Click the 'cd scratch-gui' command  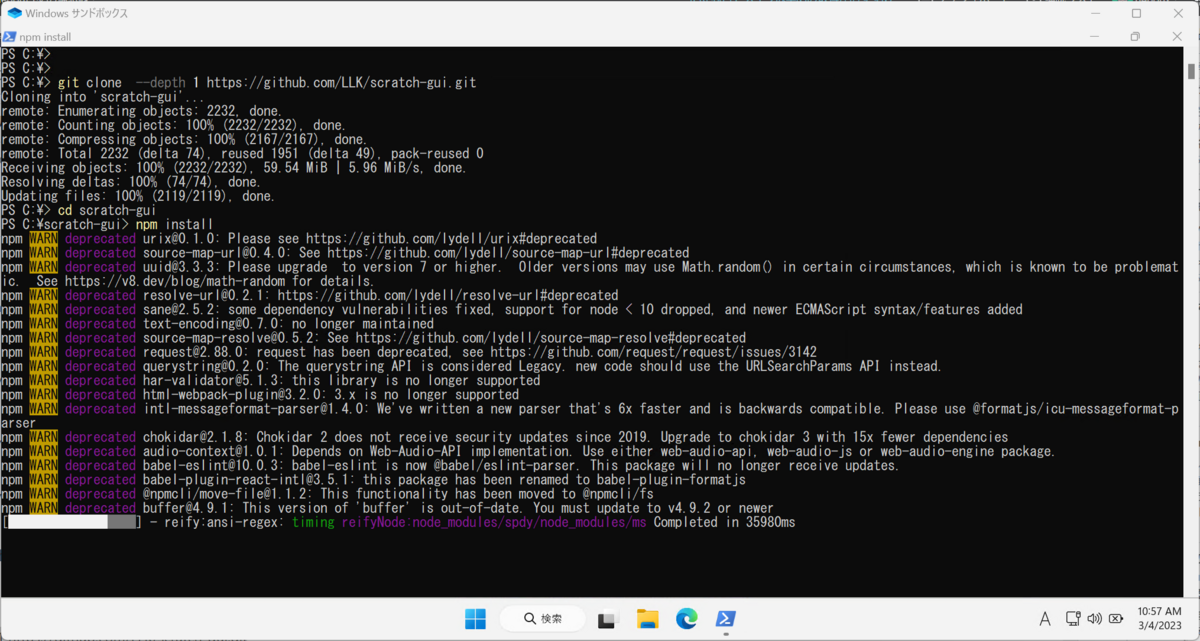[x=107, y=211]
